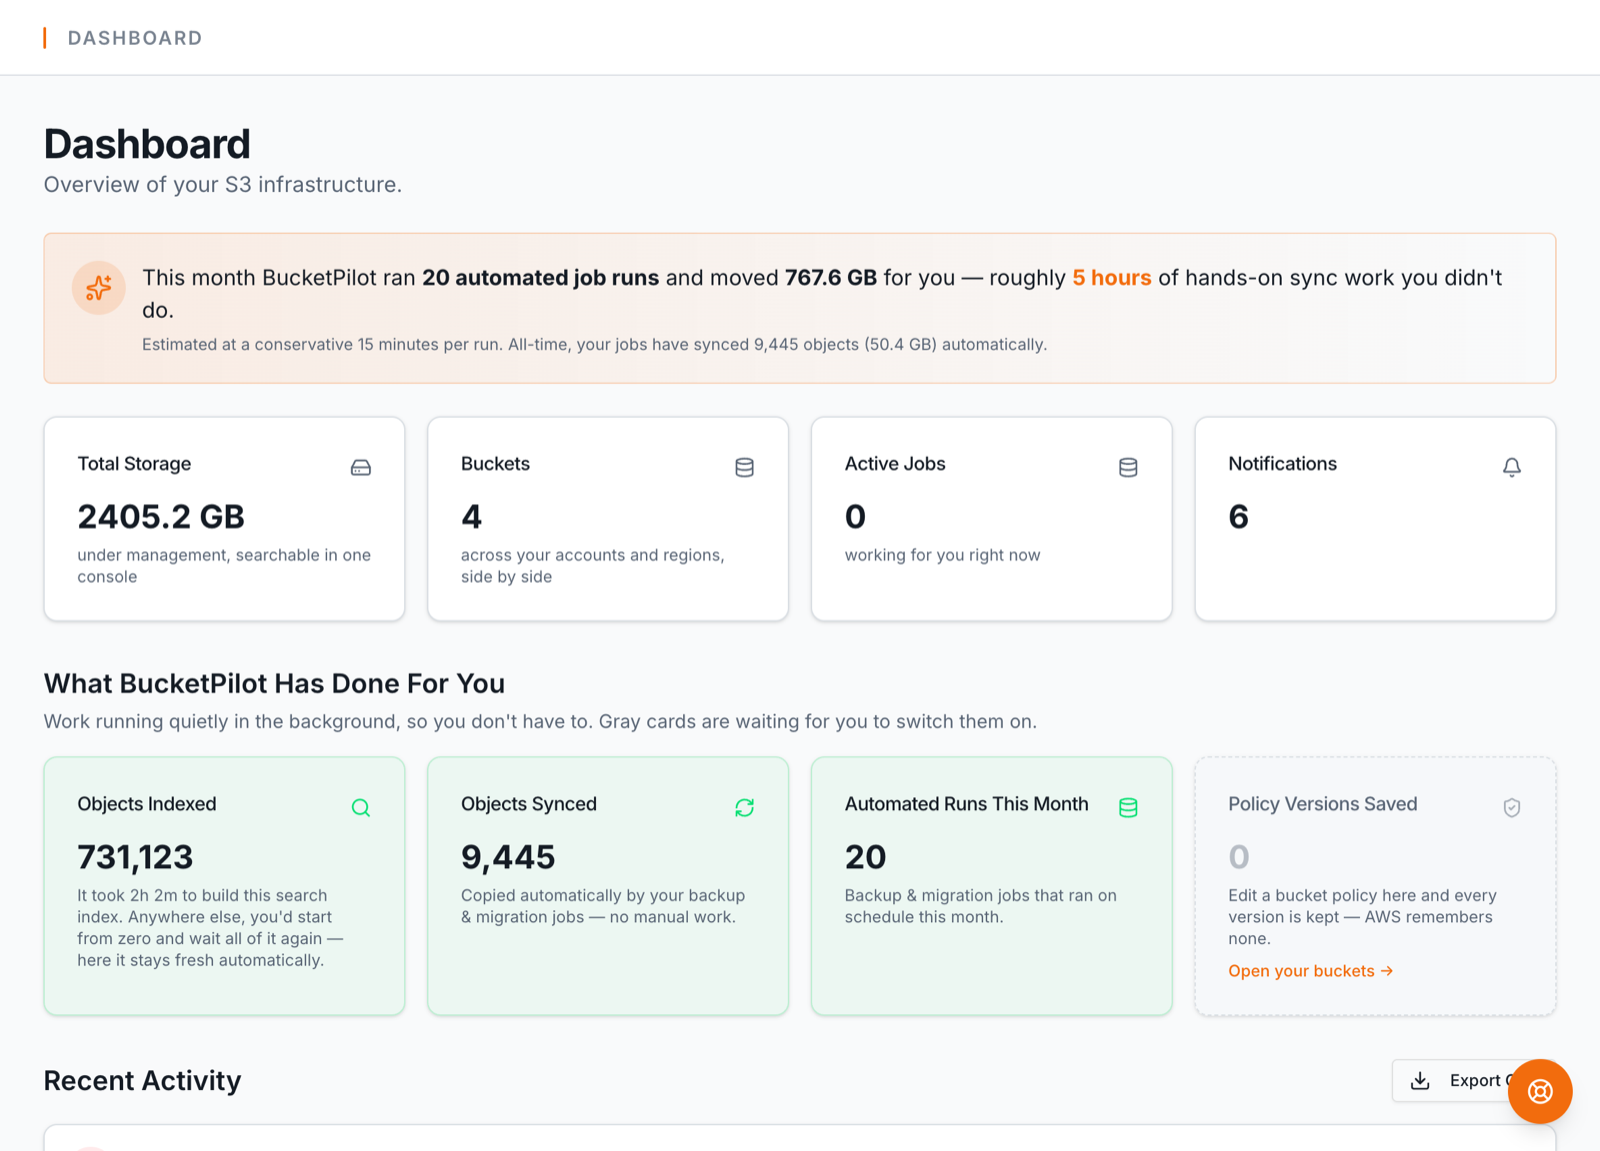Open the Buckets card showing 4
The width and height of the screenshot is (1600, 1151).
(x=608, y=519)
